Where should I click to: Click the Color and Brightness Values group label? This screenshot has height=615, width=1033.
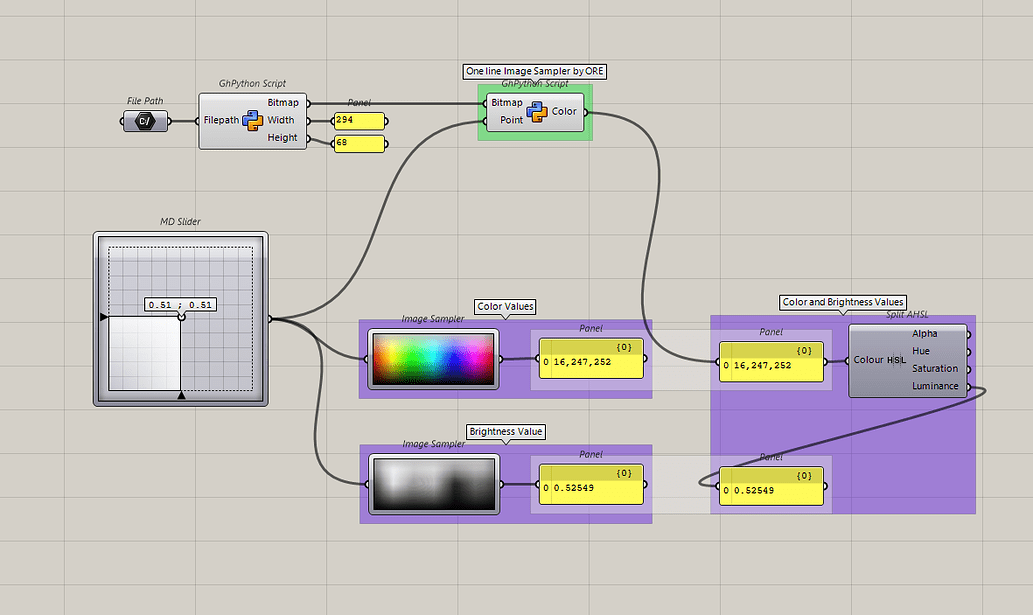click(x=843, y=302)
